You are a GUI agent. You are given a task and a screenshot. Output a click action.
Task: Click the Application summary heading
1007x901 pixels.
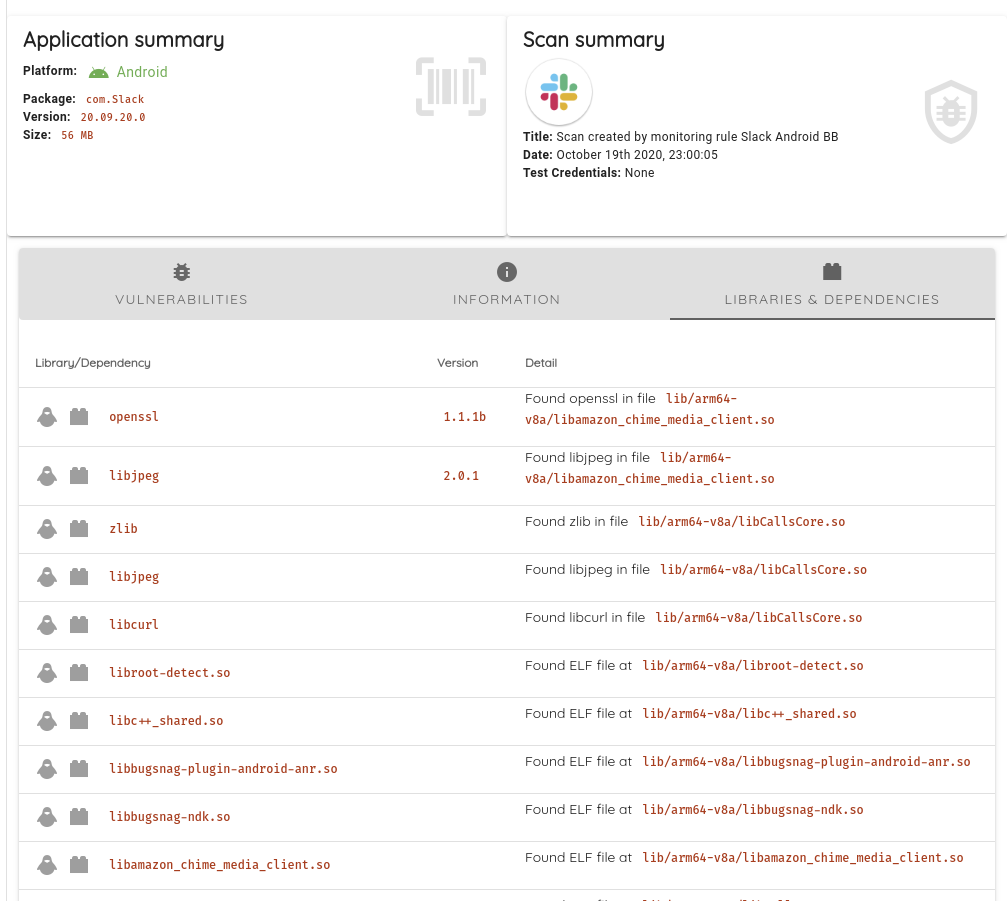pyautogui.click(x=124, y=40)
